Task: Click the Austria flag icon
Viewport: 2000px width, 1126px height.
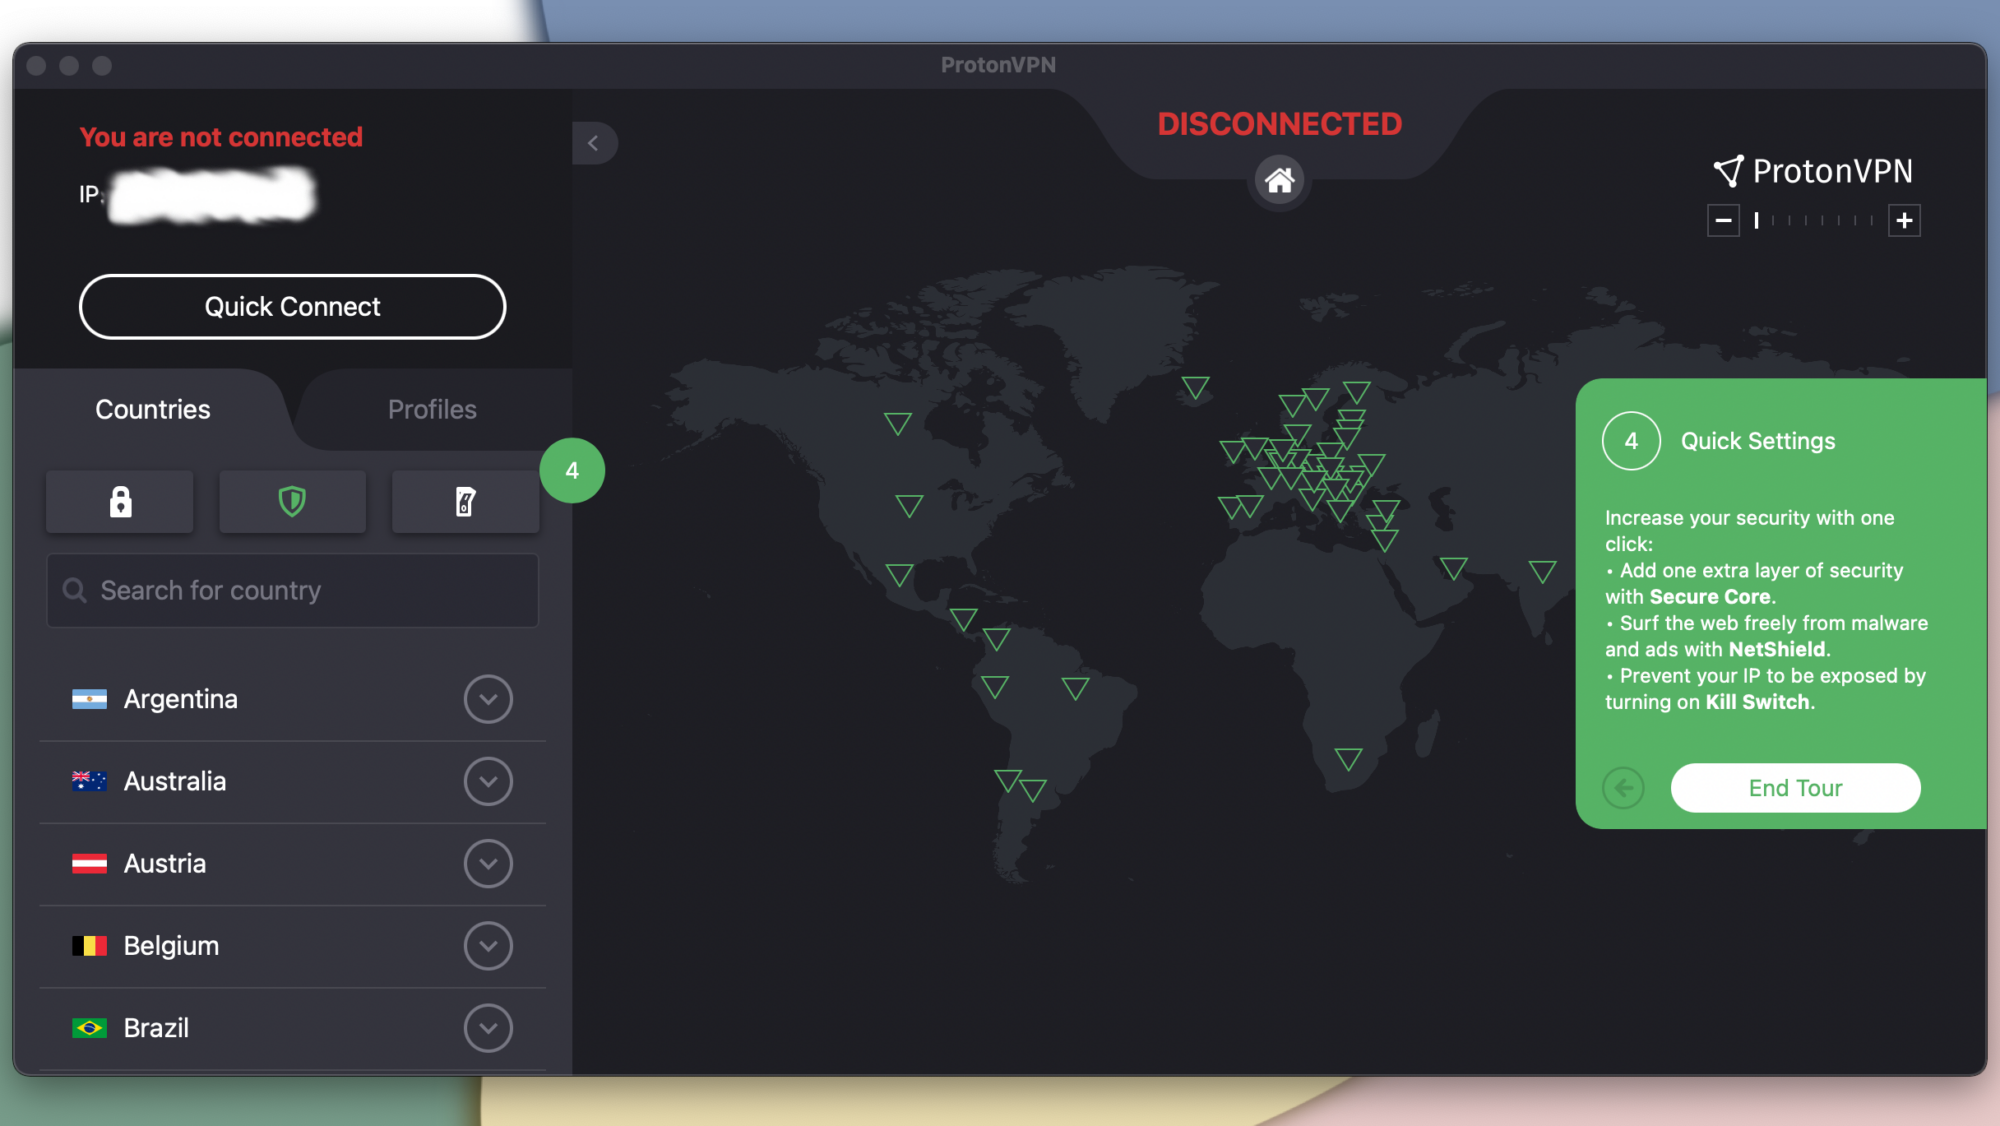Action: 89,864
